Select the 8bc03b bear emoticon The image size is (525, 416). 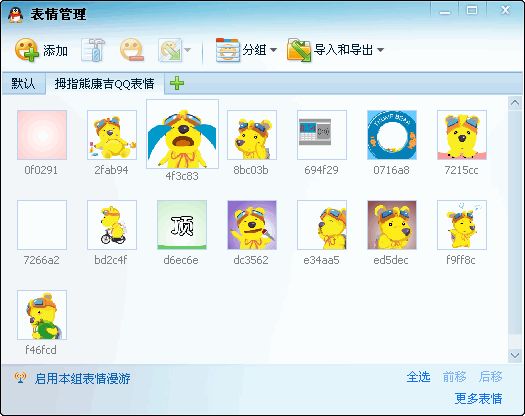pyautogui.click(x=252, y=135)
